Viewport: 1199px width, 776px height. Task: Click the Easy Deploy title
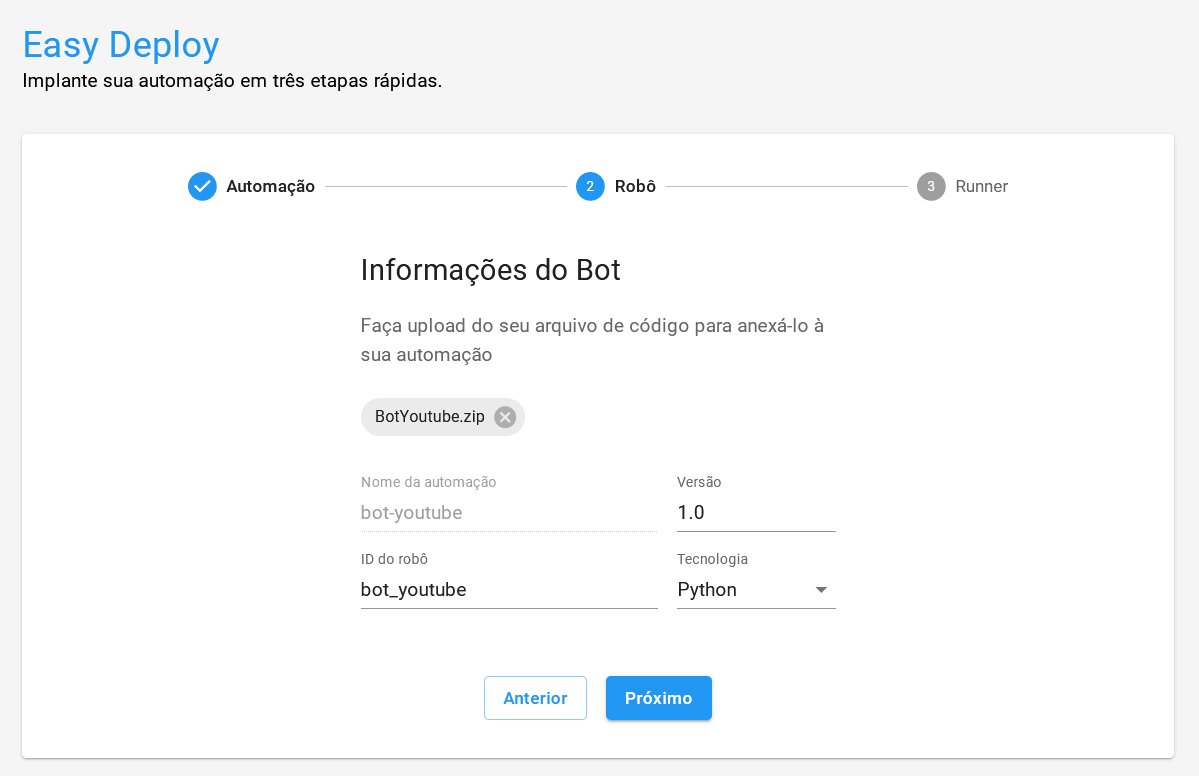coord(121,45)
